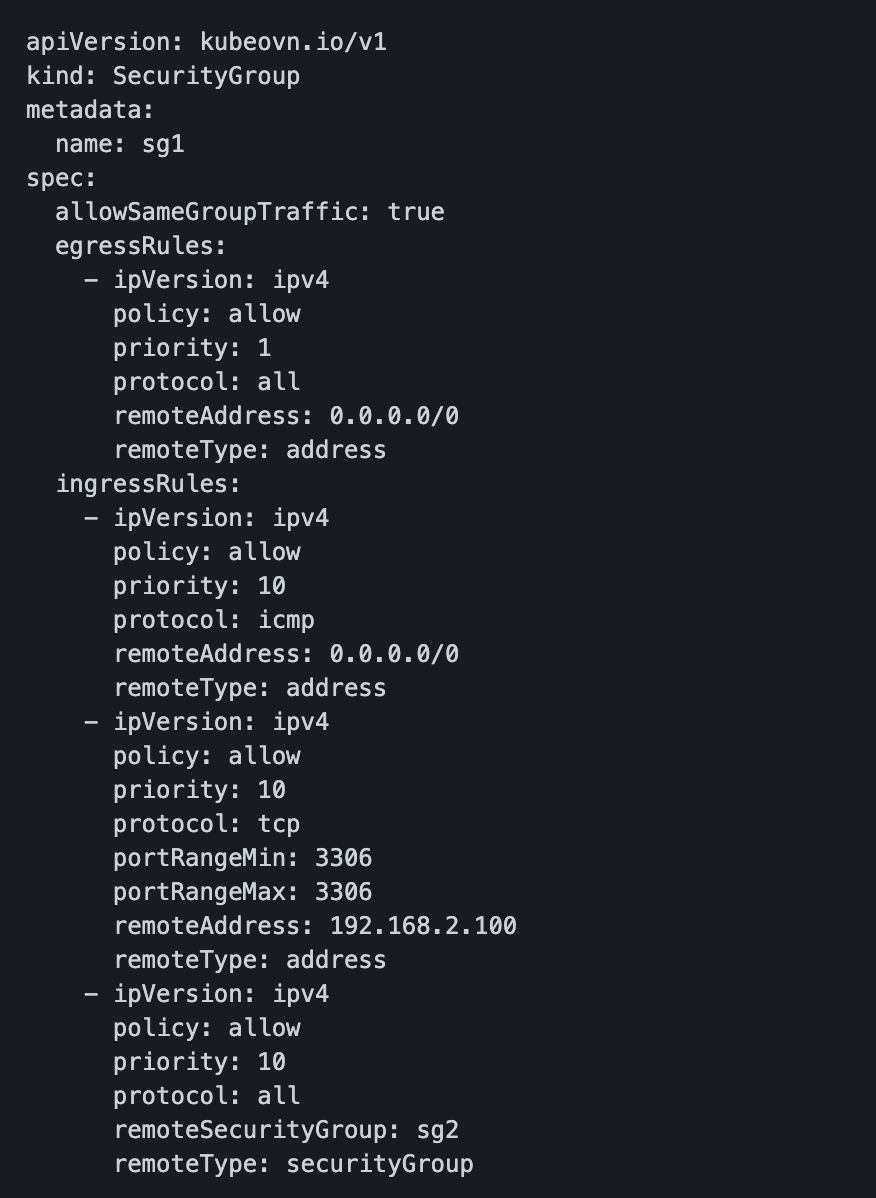Image resolution: width=876 pixels, height=1198 pixels.
Task: Click the IP address 192.168.2.100
Action: pos(423,926)
